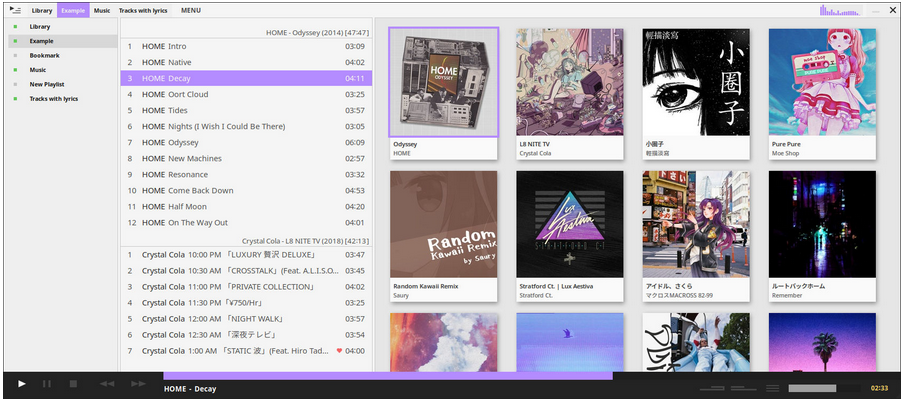
Task: Select track HOME Come Back Down
Action: pyautogui.click(x=246, y=191)
